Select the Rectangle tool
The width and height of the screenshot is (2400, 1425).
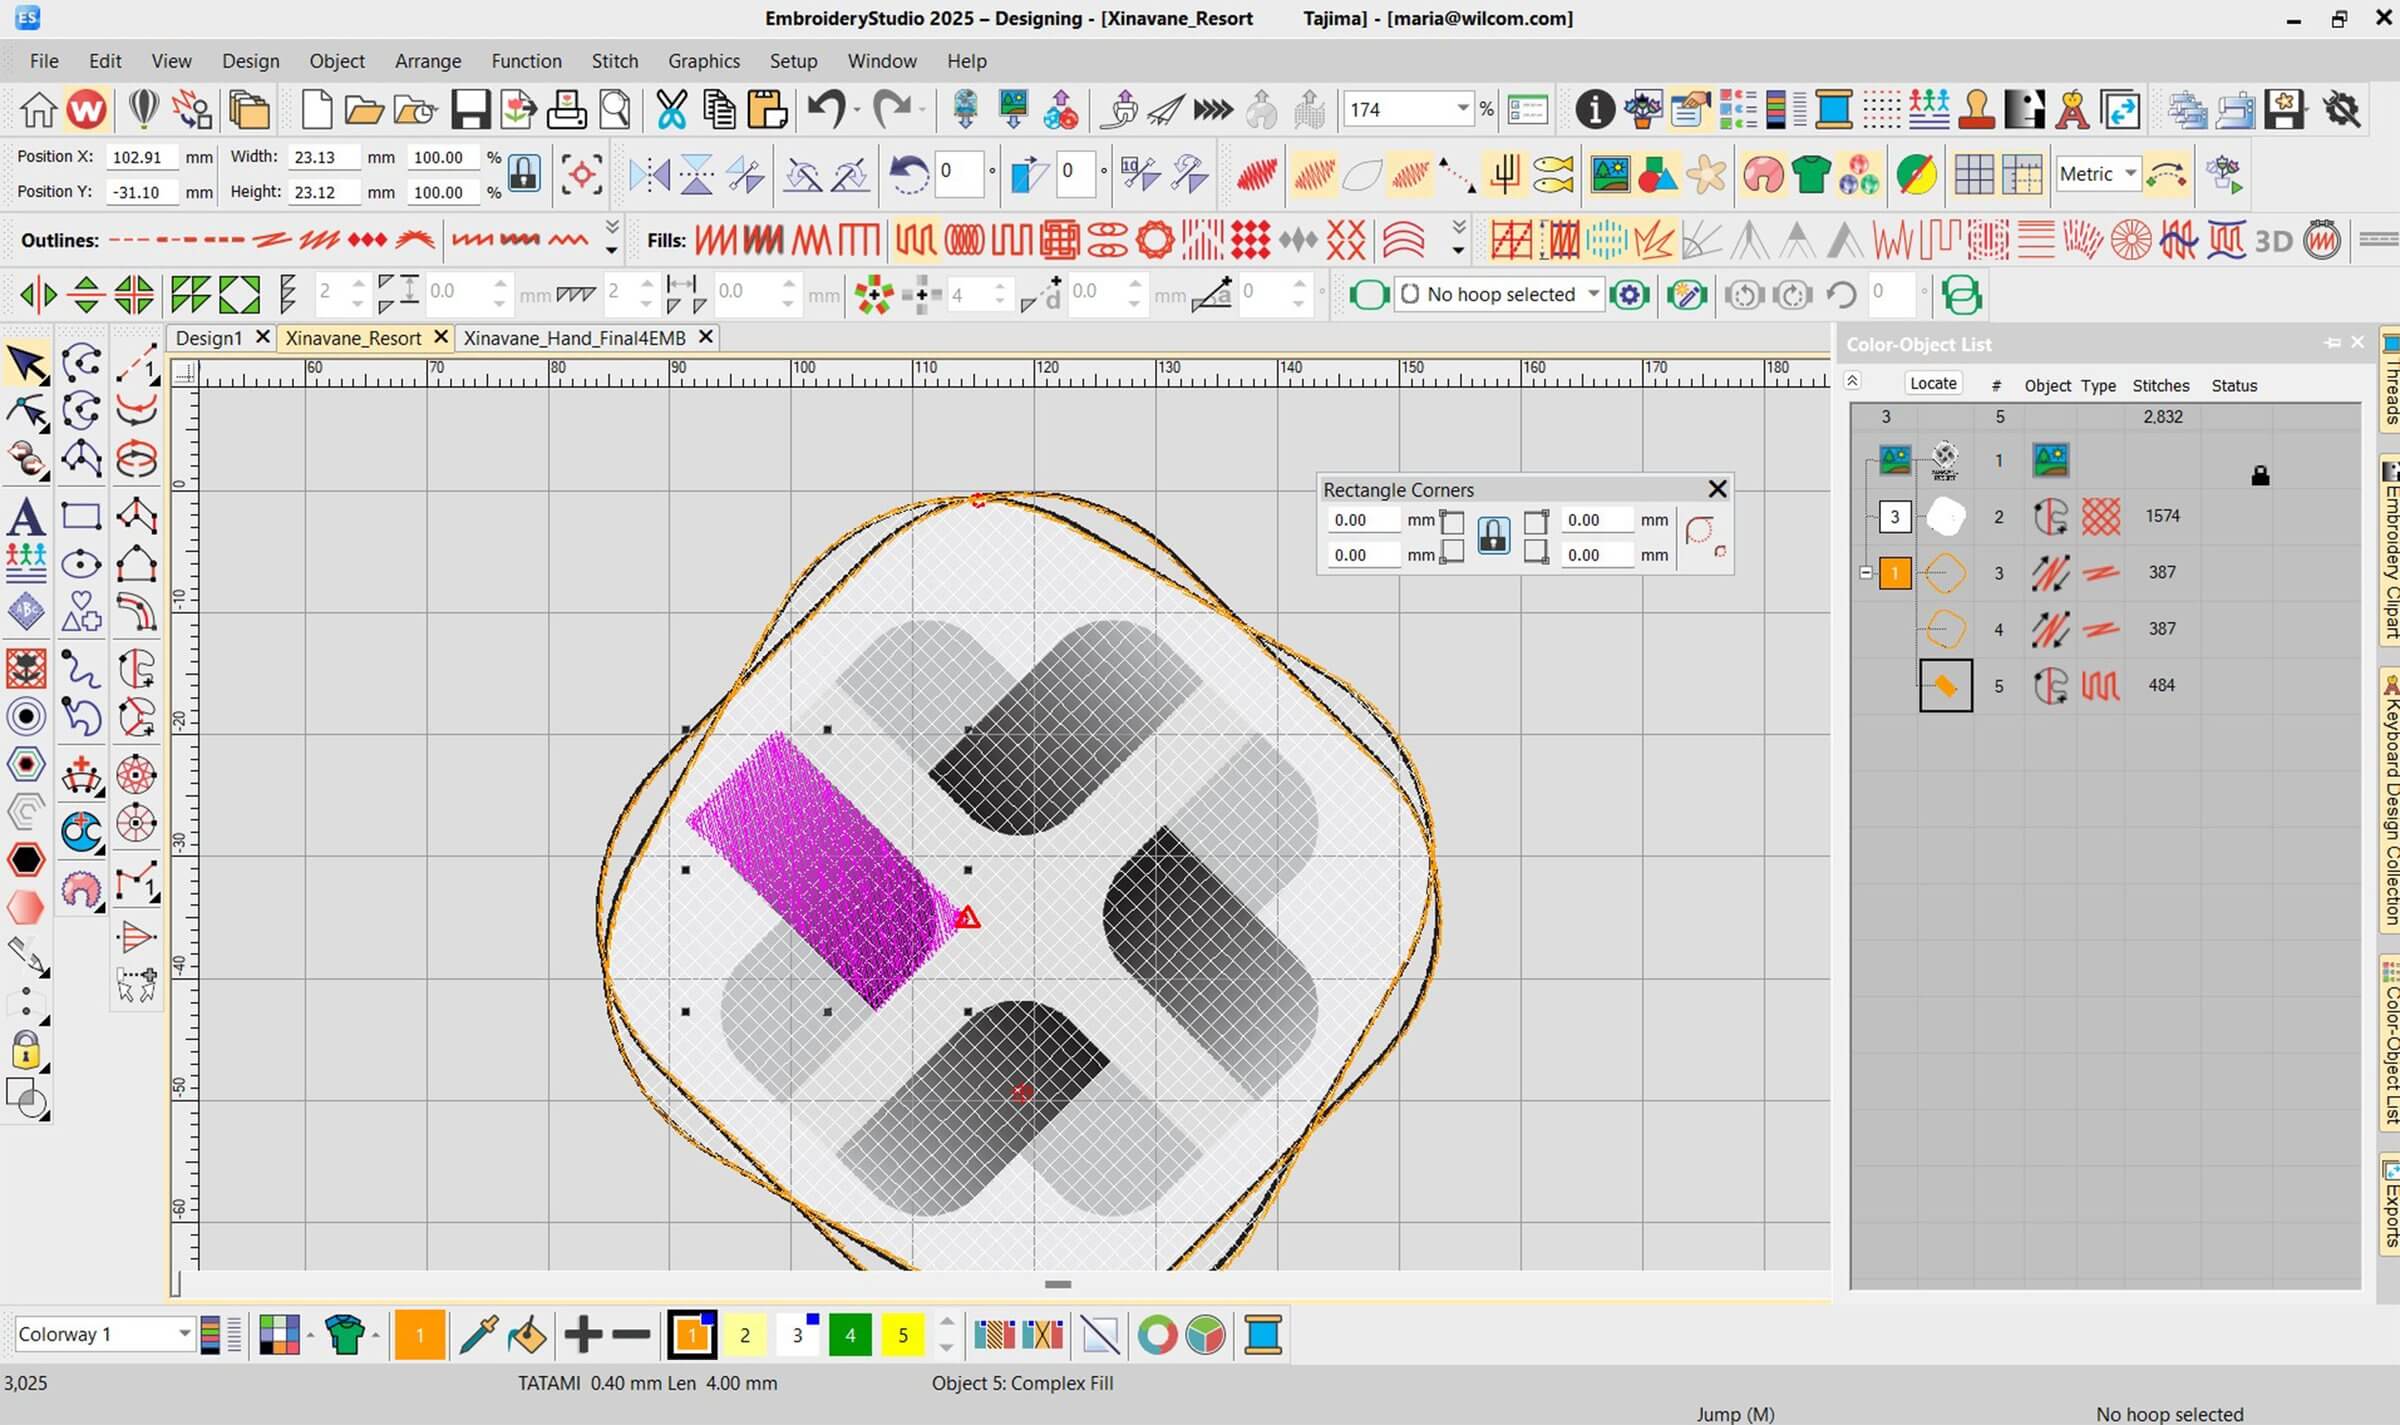(81, 515)
